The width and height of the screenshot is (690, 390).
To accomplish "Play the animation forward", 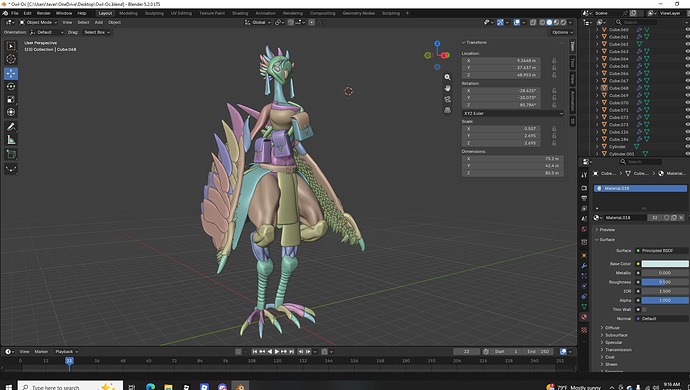I will (277, 351).
